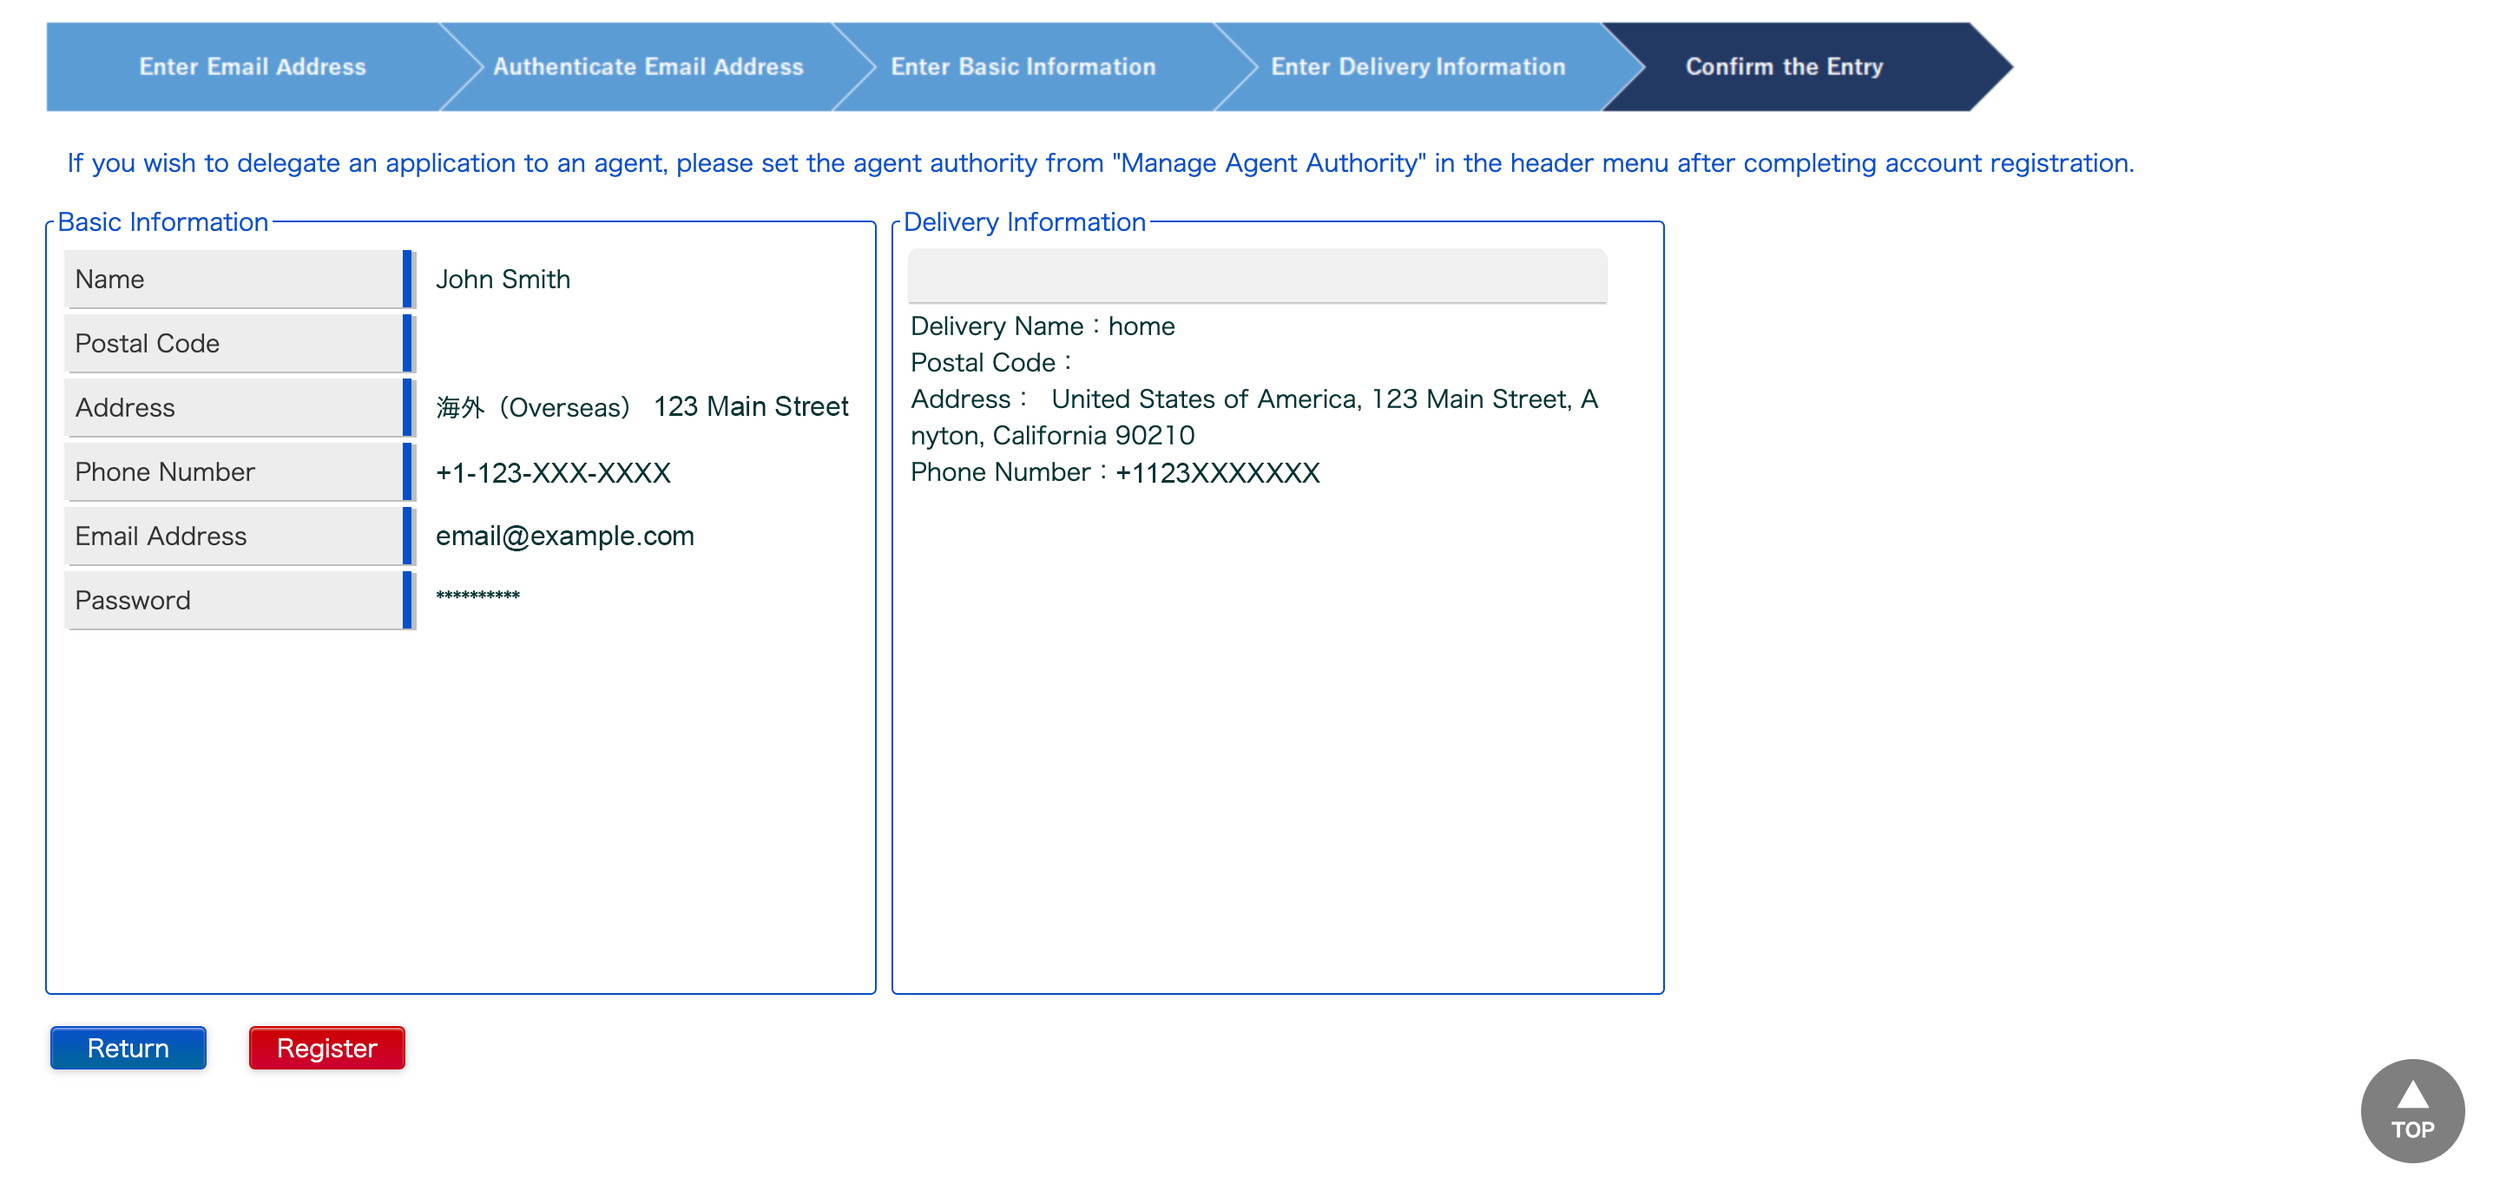Click the Email Address field label
The image size is (2500, 1198).
(x=161, y=537)
